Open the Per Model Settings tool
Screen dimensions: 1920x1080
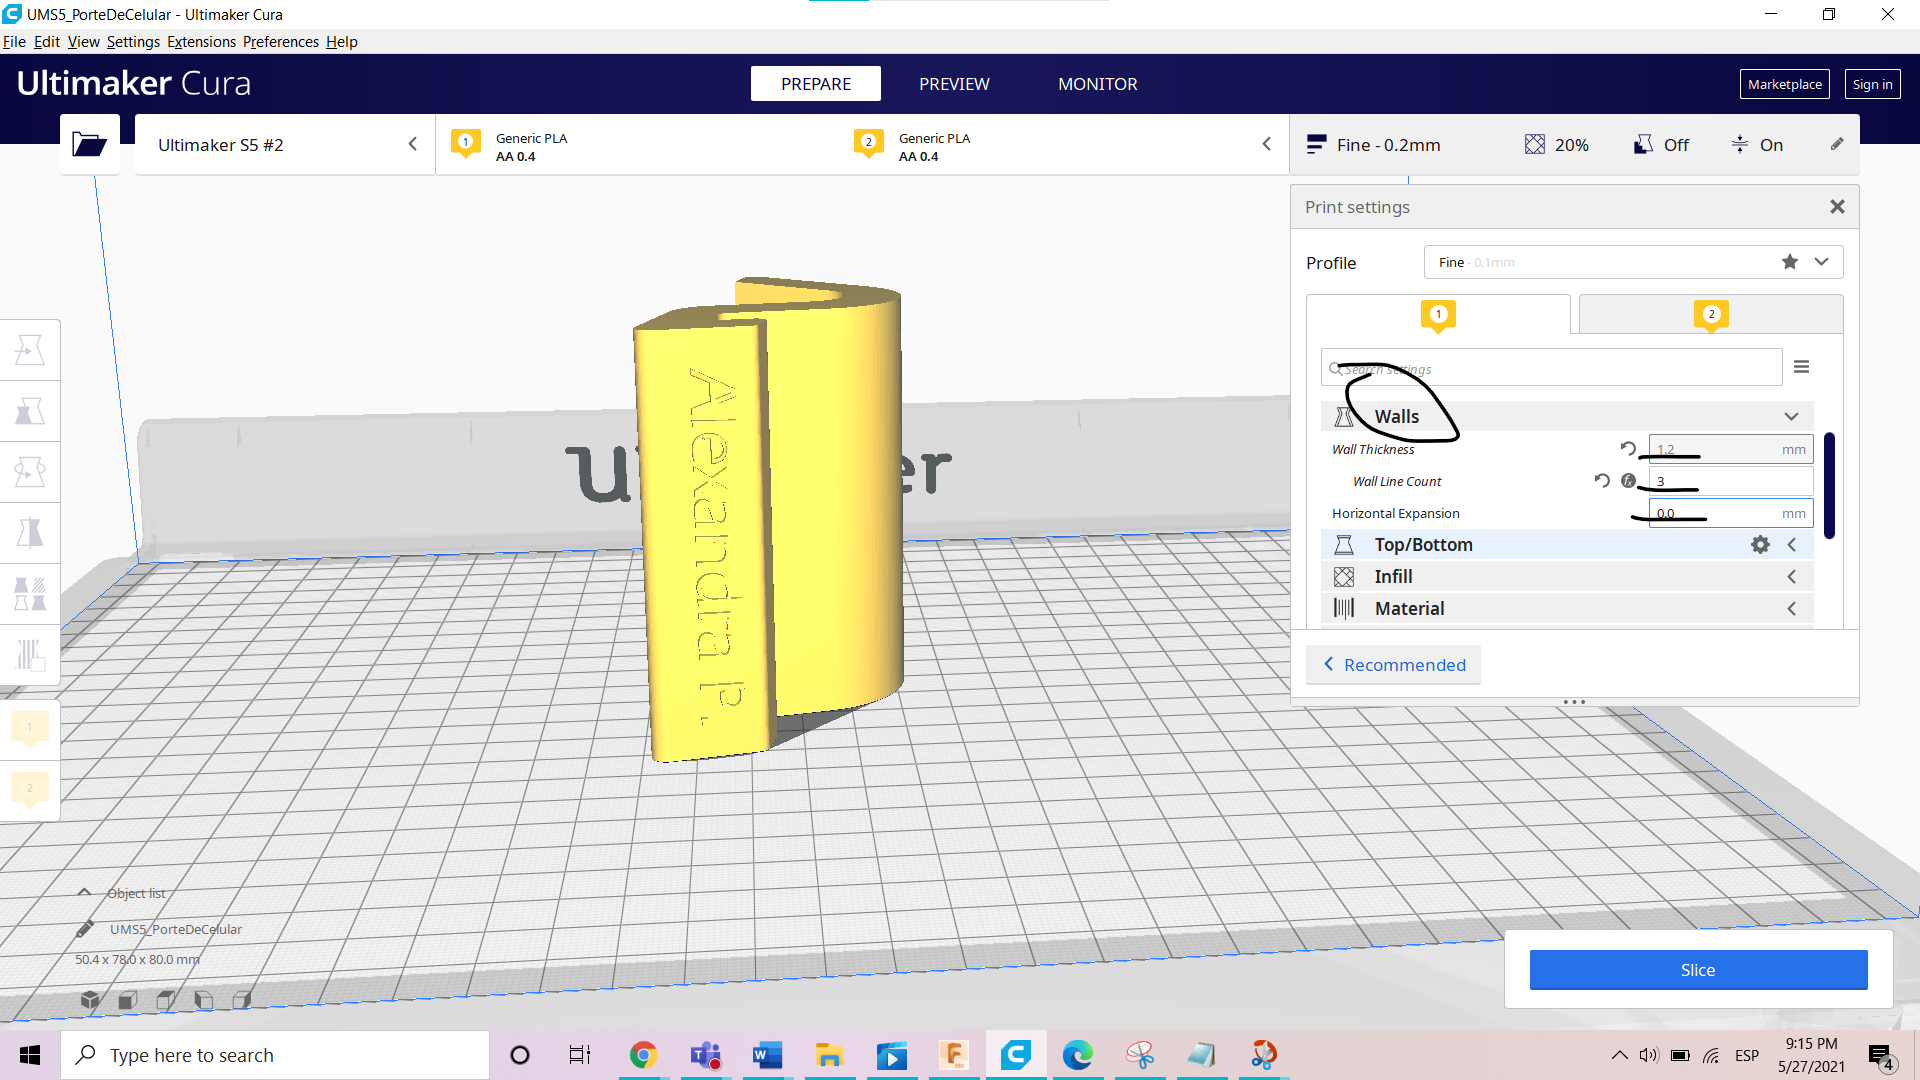[30, 594]
